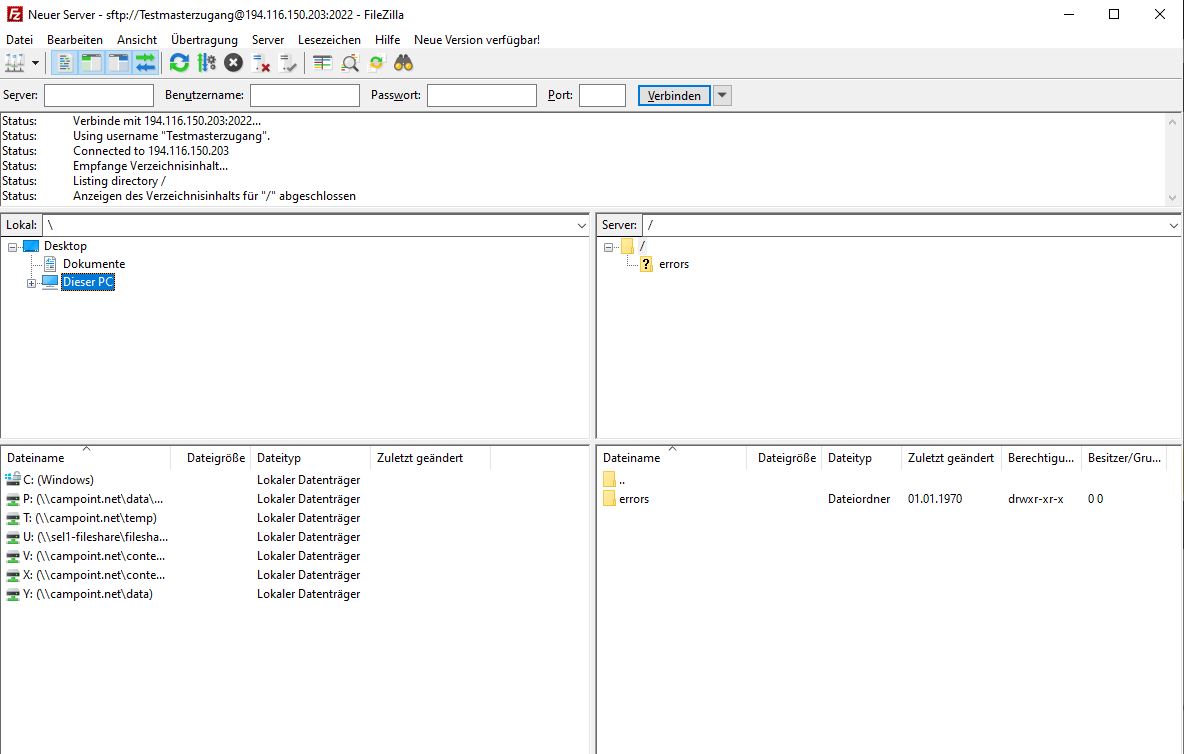
Task: Open Neue Version verfügbar! menu
Action: click(476, 40)
